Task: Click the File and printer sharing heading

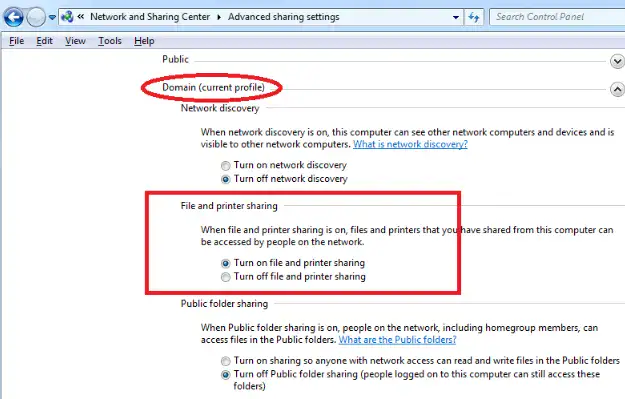Action: [229, 206]
